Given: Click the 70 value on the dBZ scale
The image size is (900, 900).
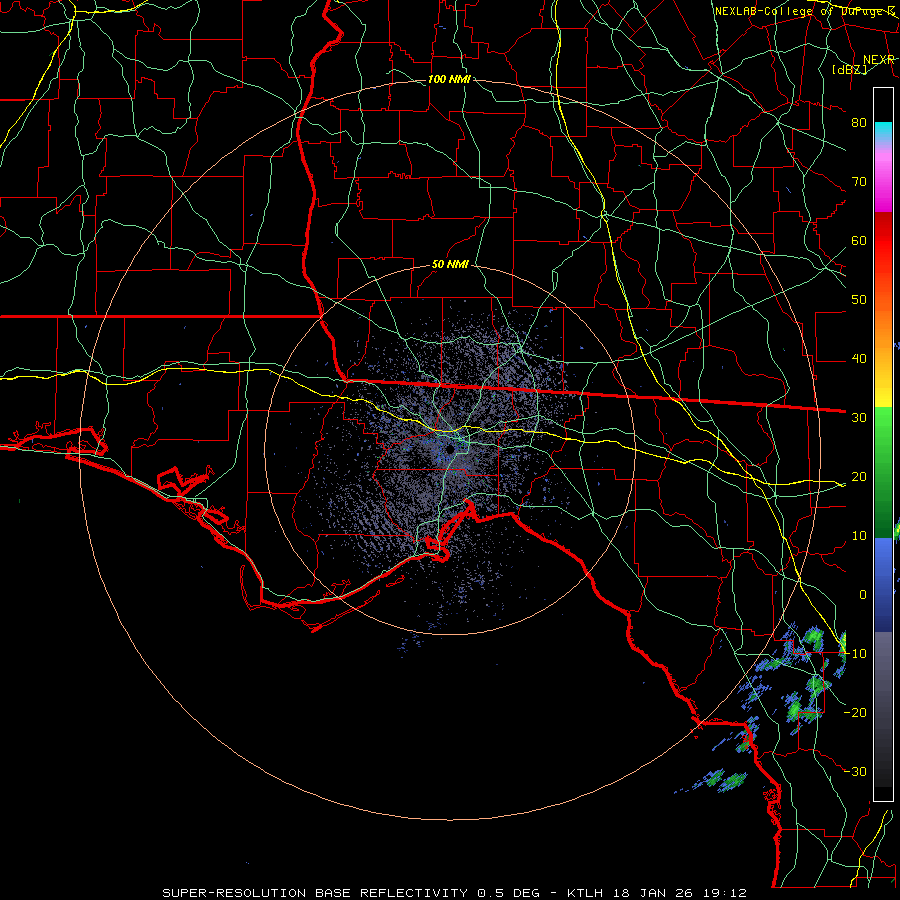Looking at the screenshot, I should 859,181.
